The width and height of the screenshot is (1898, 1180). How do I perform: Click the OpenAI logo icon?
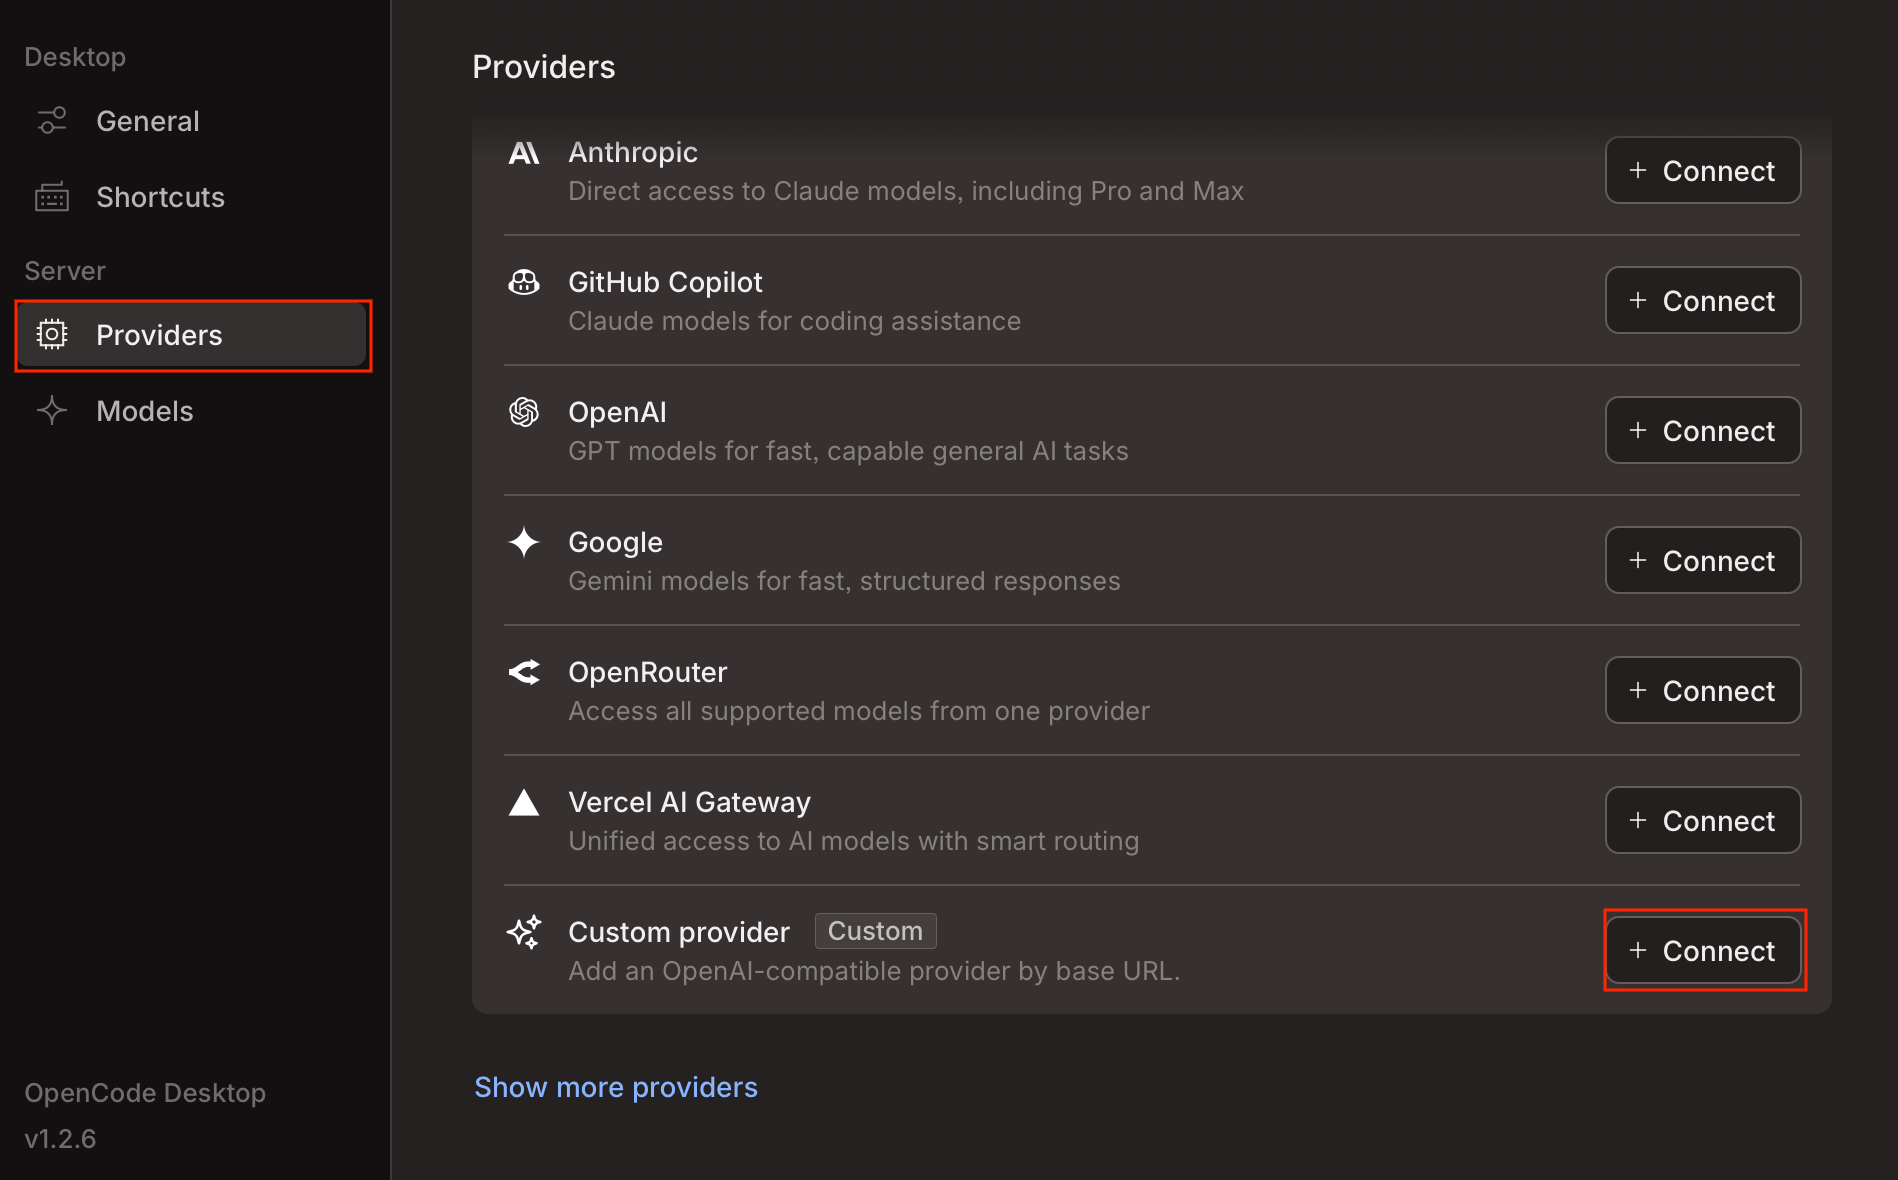coord(524,412)
